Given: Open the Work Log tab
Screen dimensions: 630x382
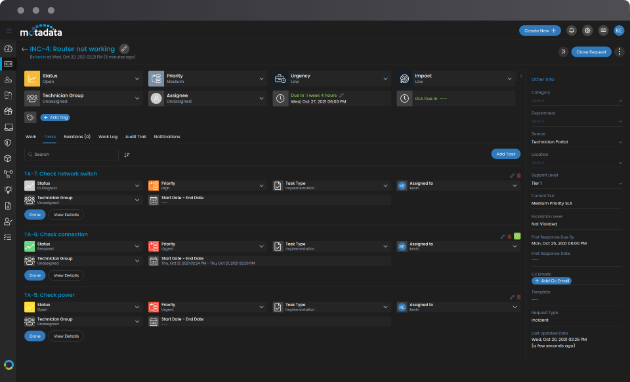Looking at the screenshot, I should click(x=108, y=137).
